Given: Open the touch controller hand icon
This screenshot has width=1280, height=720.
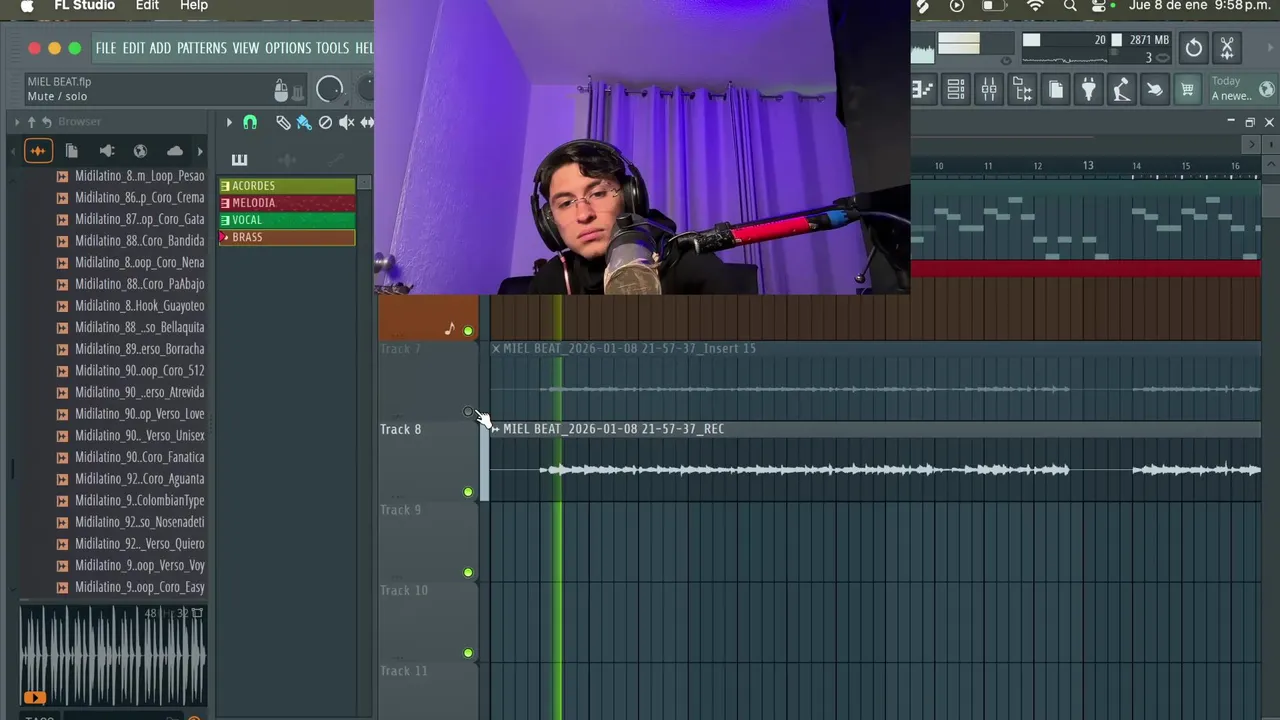Looking at the screenshot, I should pos(1154,90).
